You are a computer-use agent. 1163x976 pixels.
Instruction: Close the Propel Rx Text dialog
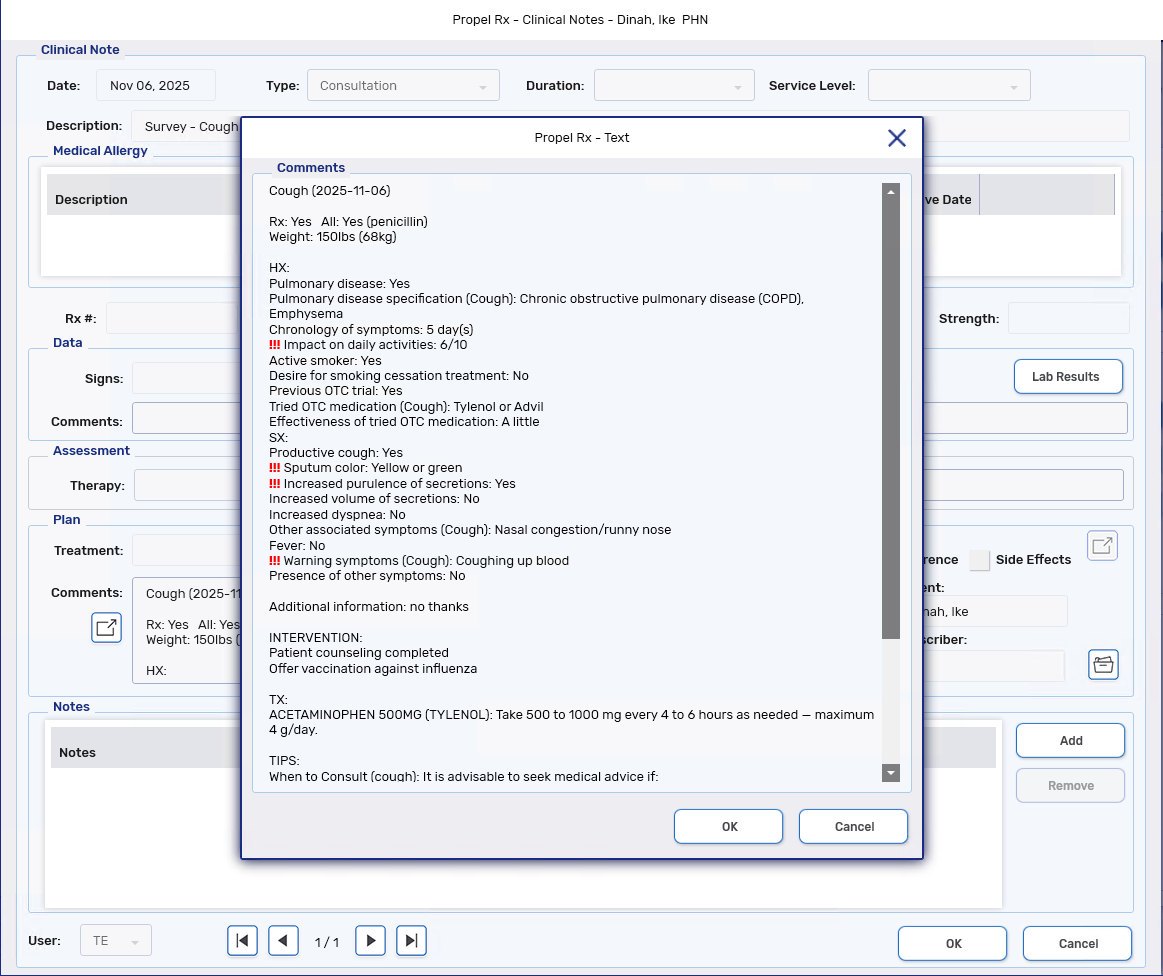pos(897,138)
